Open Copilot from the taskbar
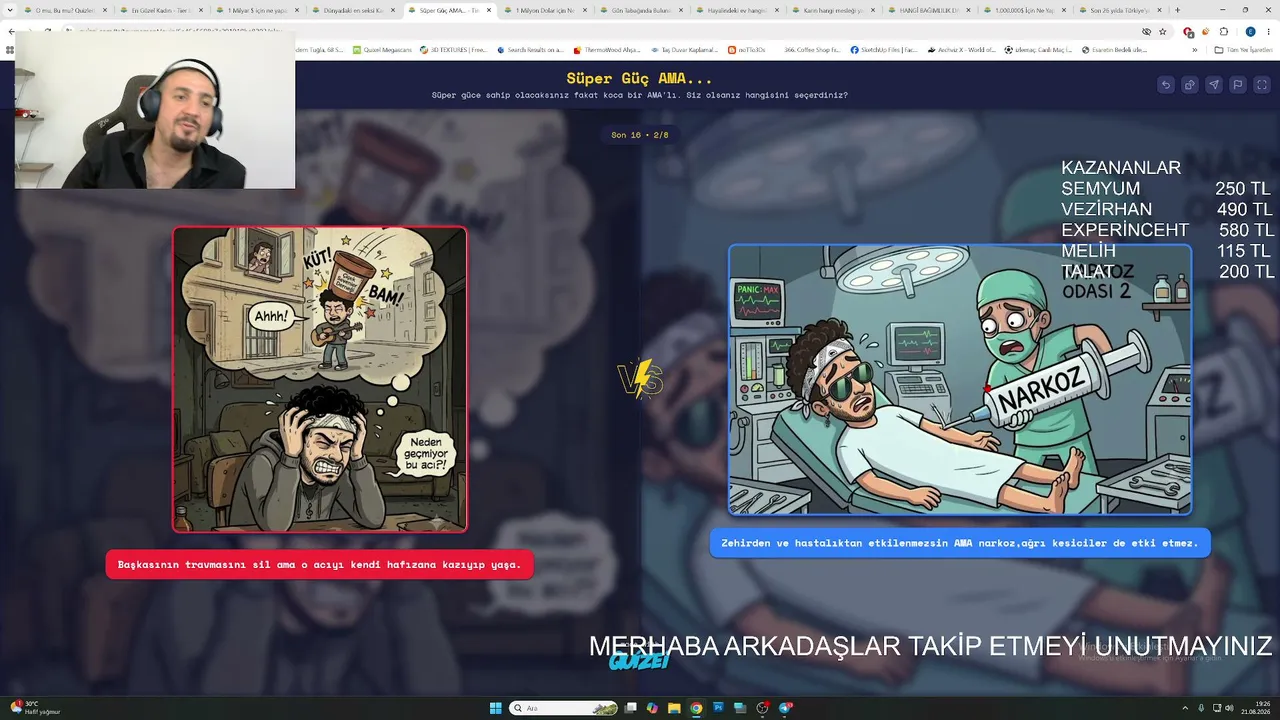 click(652, 708)
